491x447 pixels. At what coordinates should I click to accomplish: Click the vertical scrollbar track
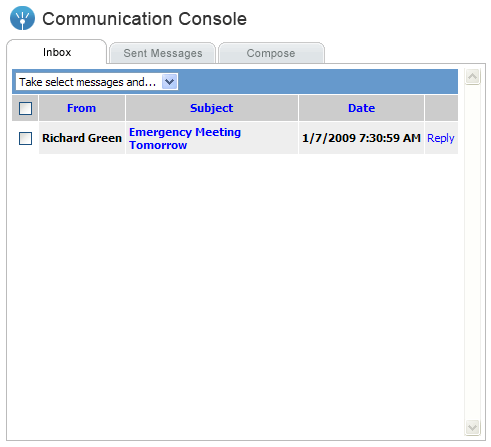coord(472,252)
